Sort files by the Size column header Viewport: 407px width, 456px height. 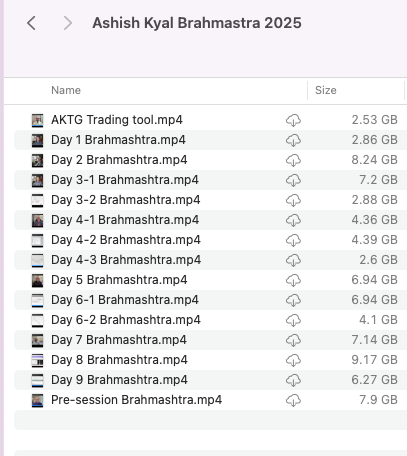point(326,90)
